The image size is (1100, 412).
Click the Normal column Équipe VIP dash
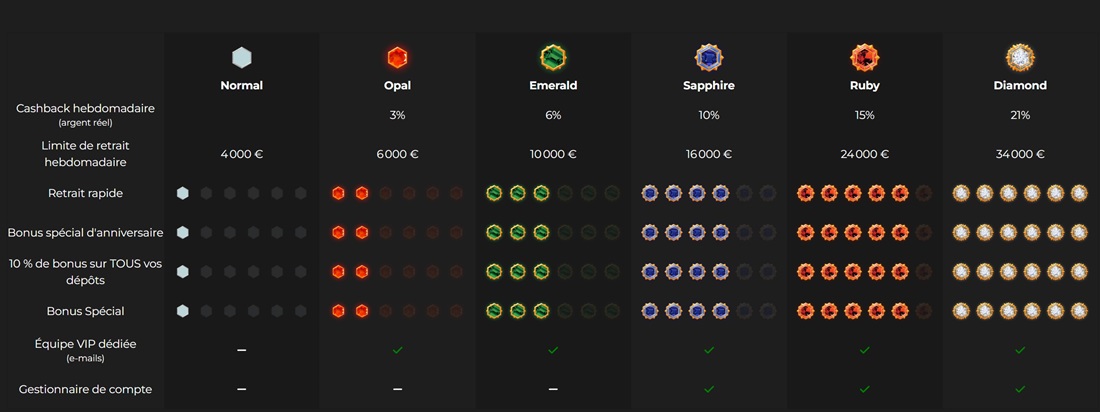click(x=241, y=350)
